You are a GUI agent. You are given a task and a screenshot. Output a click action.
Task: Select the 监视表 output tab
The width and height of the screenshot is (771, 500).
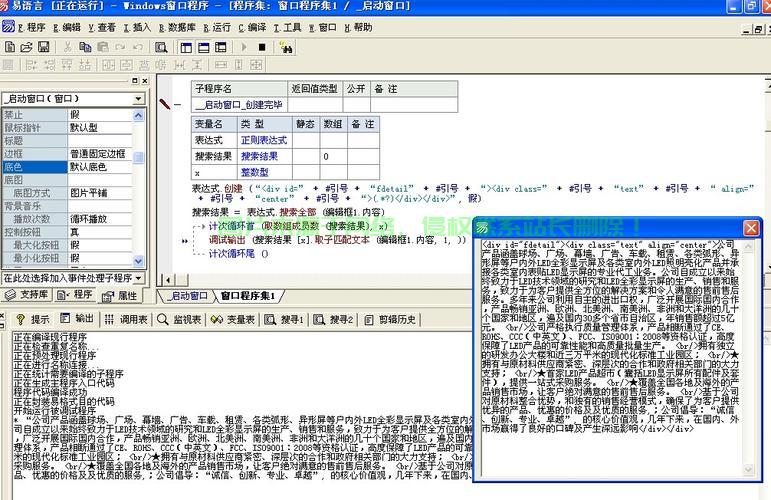(180, 319)
